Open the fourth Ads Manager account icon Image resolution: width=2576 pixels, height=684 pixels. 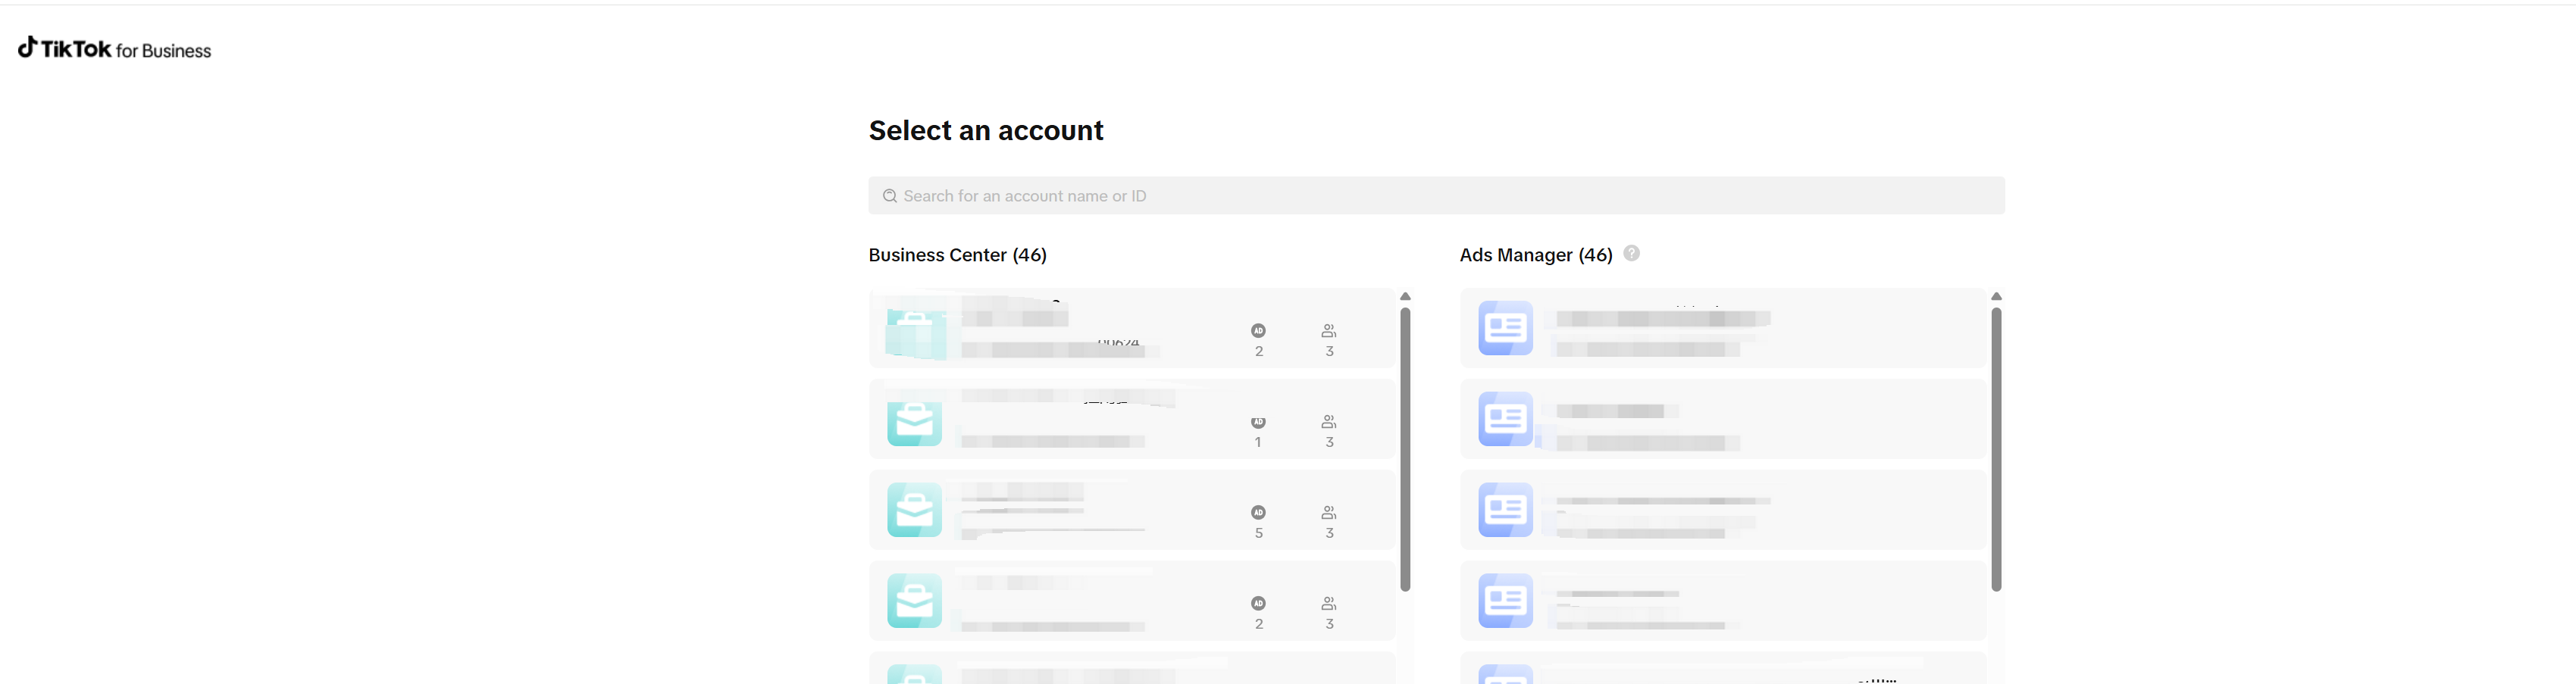point(1505,601)
